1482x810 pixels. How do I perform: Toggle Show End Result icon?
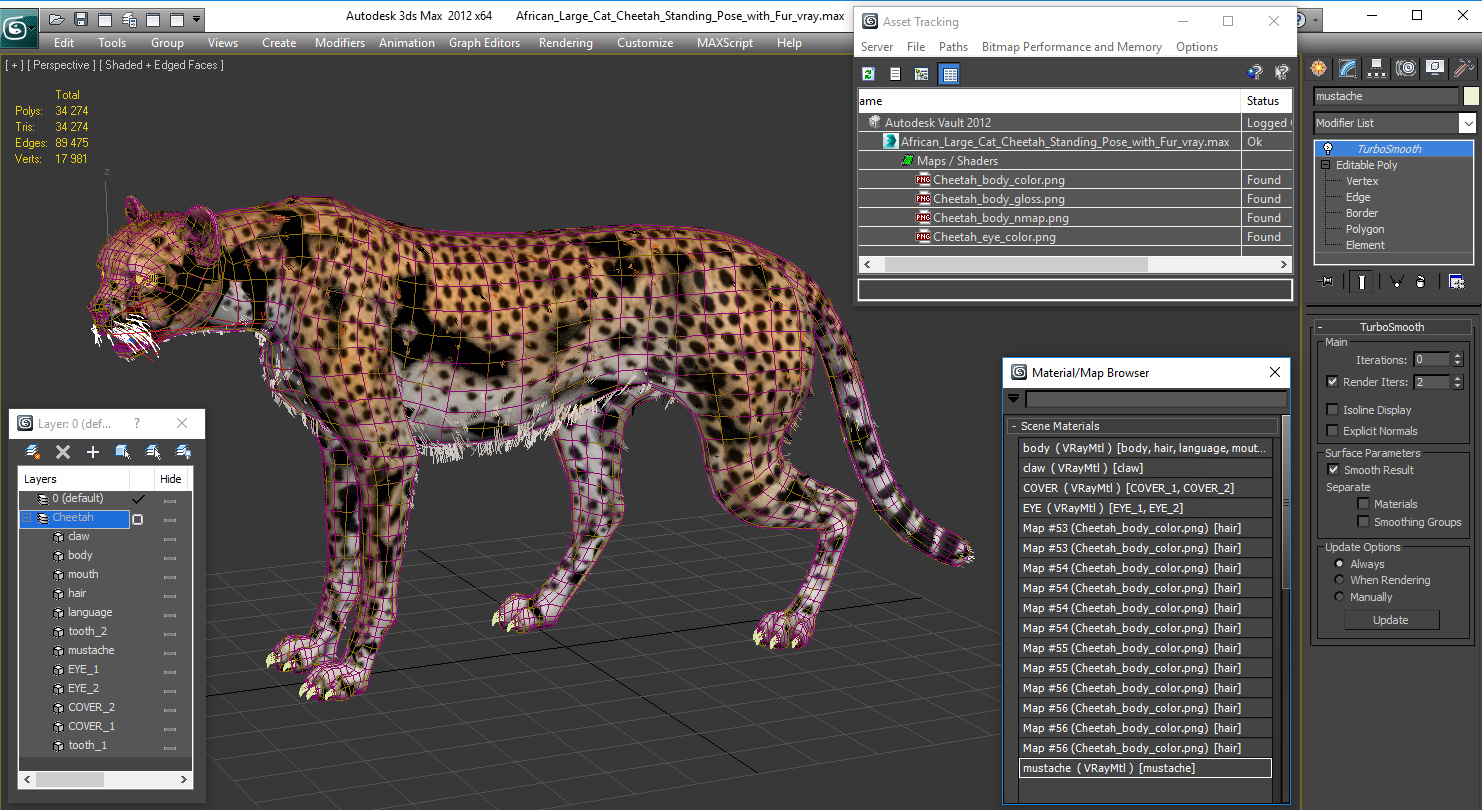click(1361, 281)
